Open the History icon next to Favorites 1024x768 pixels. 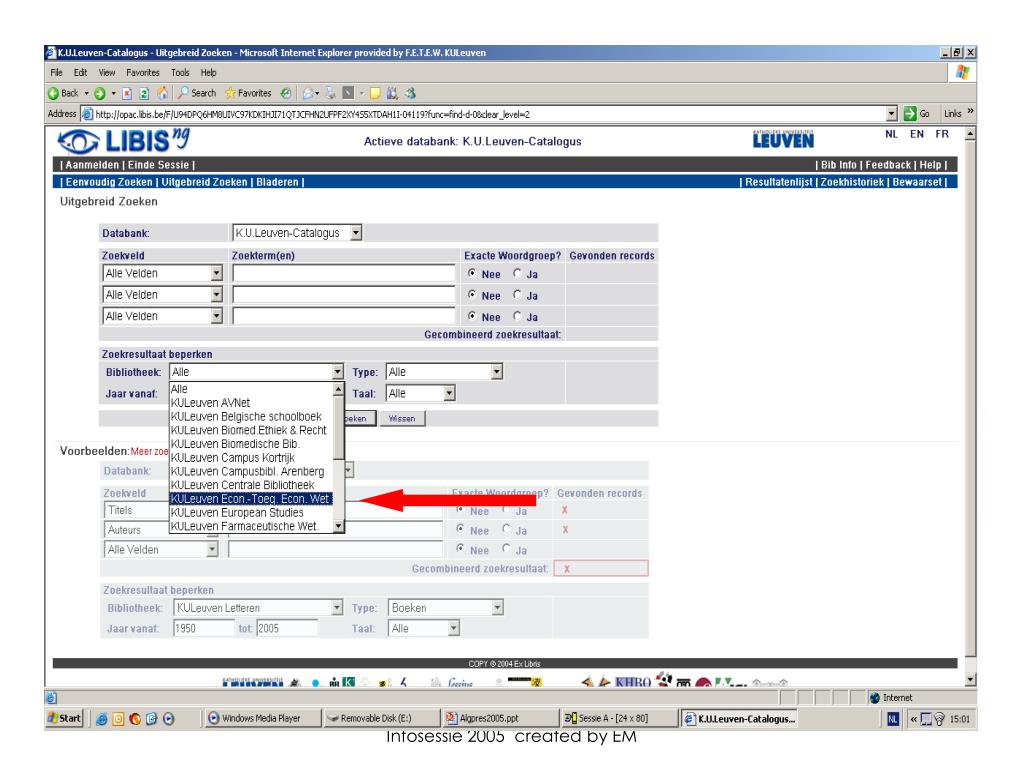pyautogui.click(x=286, y=93)
